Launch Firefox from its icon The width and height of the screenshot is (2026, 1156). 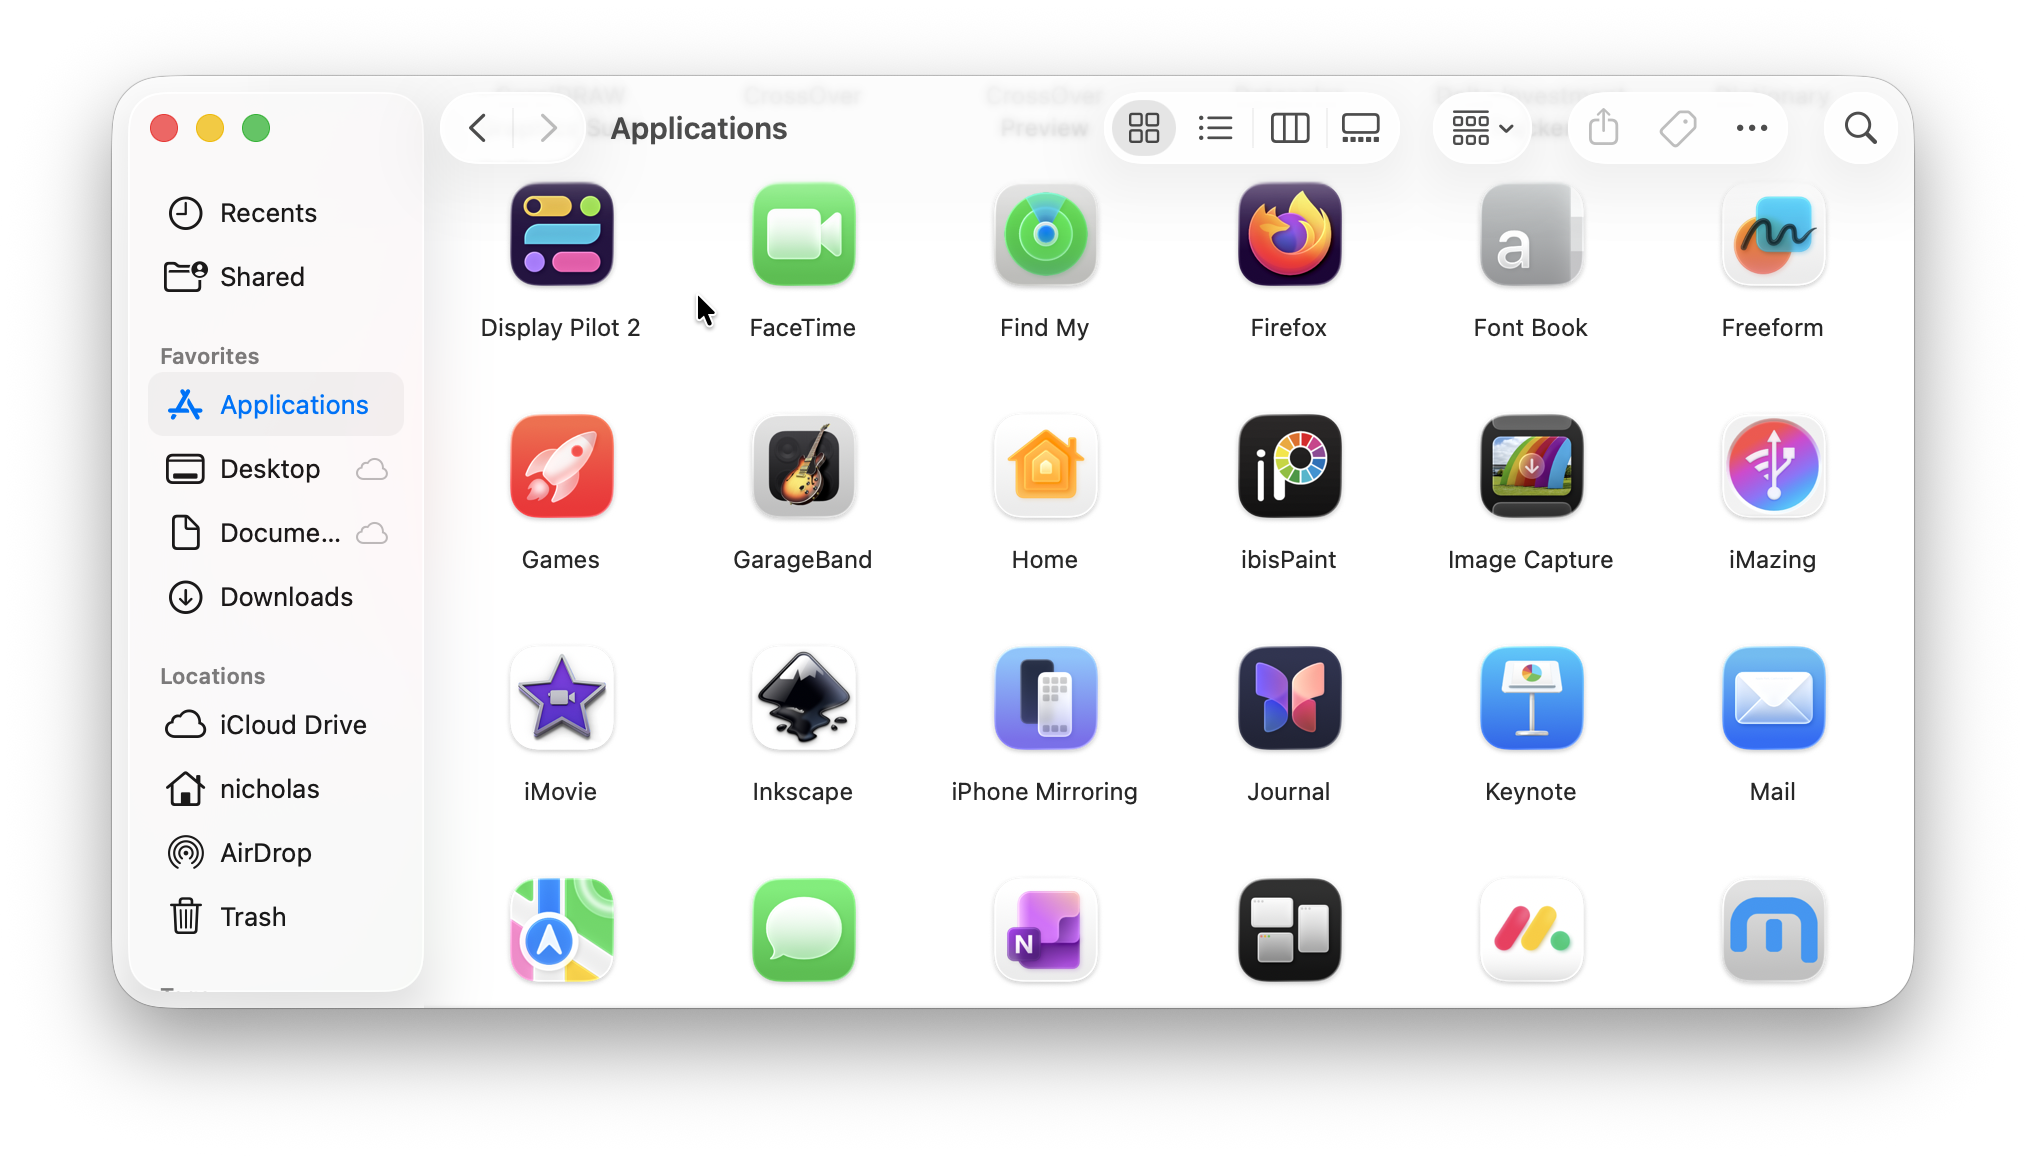[1289, 235]
